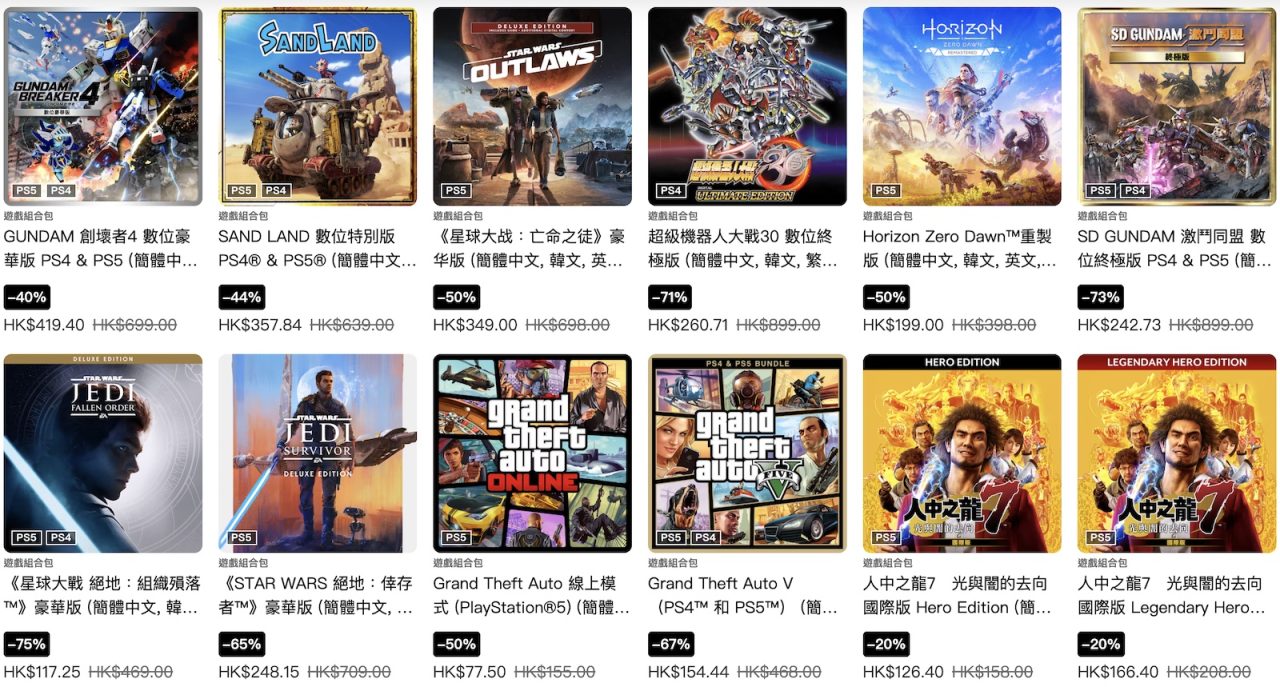
Task: Click the Grand Theft Auto V title link
Action: pyautogui.click(x=746, y=595)
